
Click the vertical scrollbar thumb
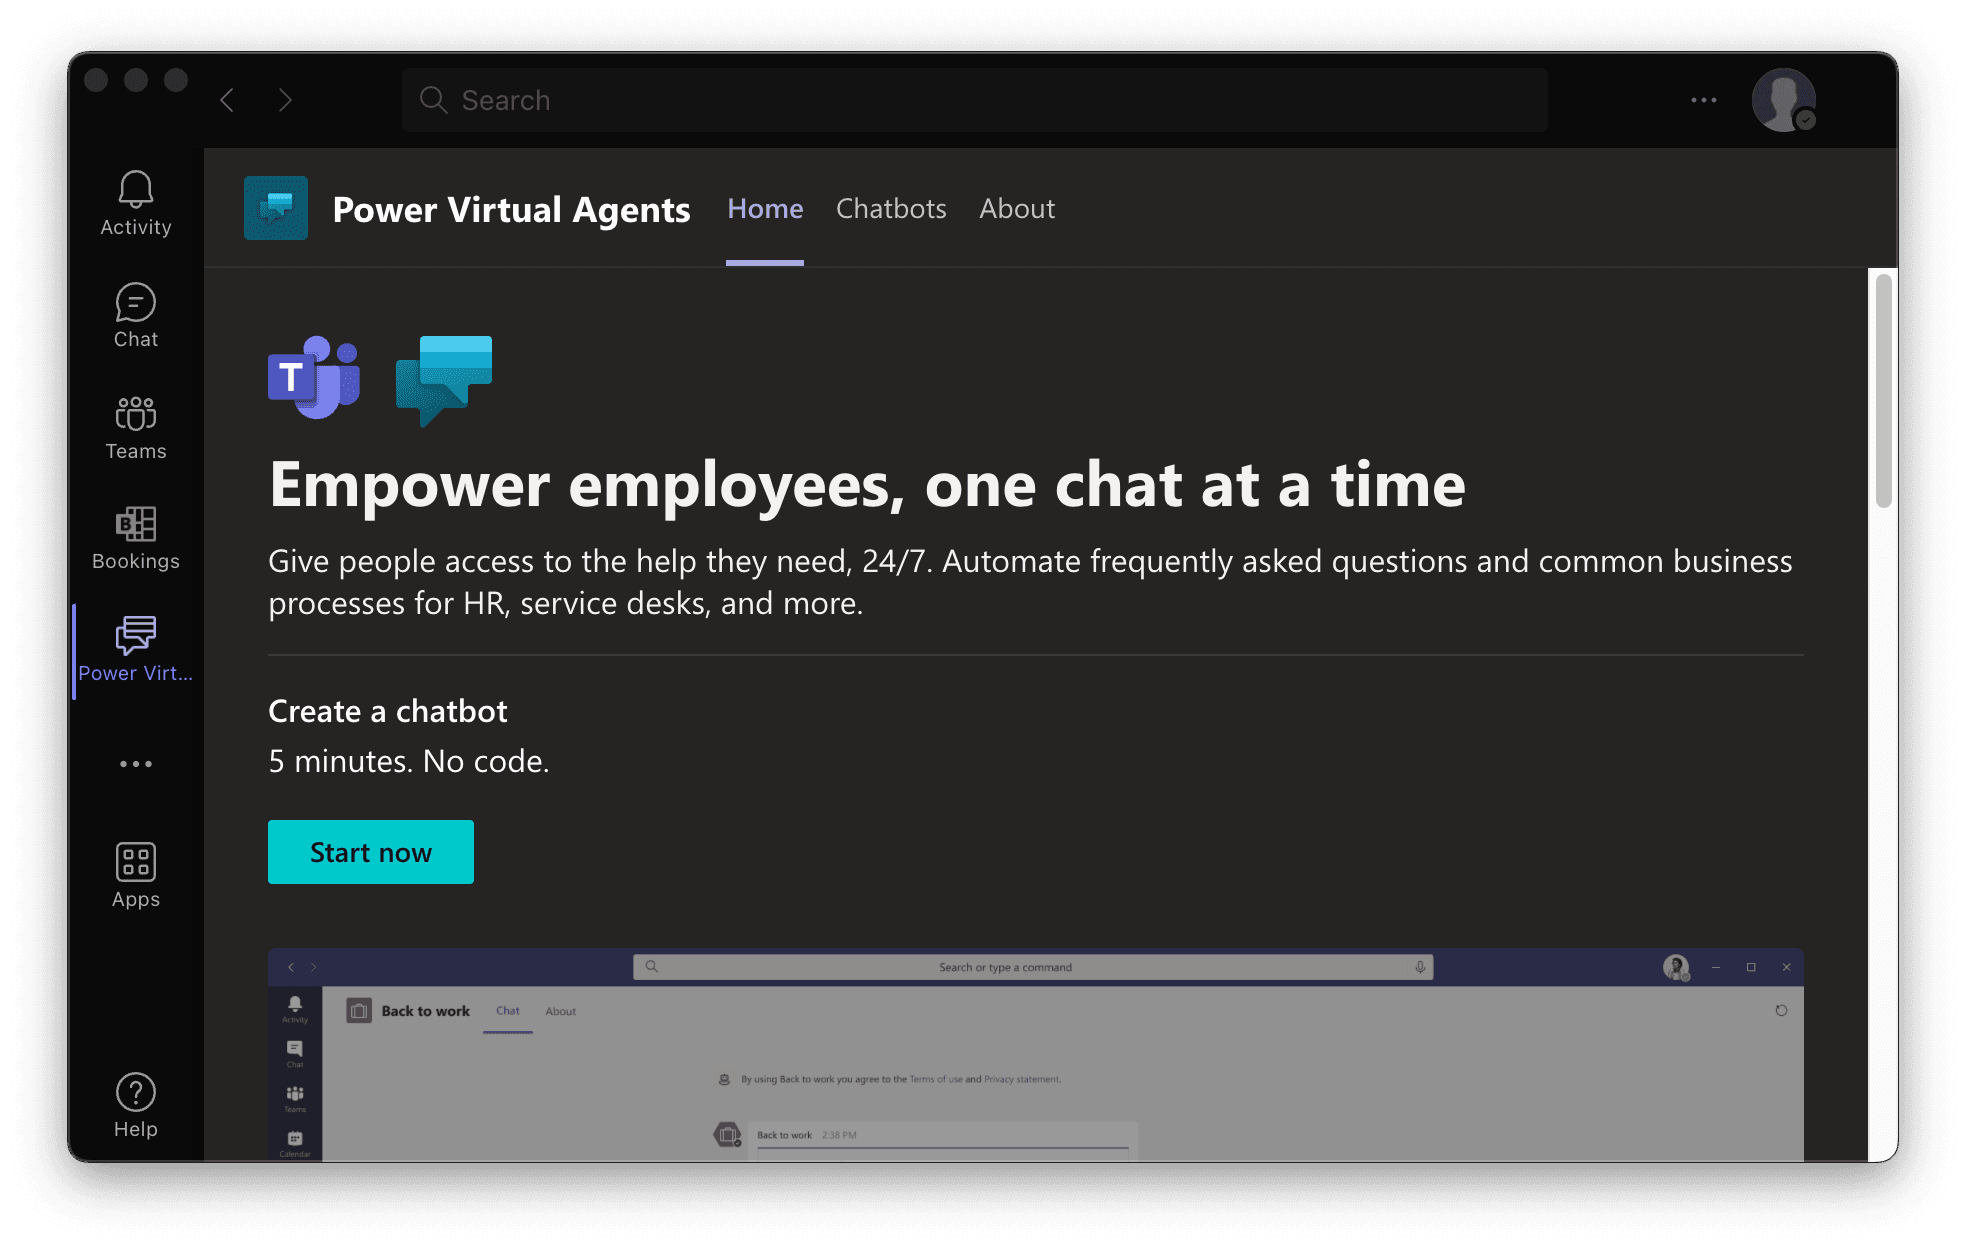point(1884,390)
